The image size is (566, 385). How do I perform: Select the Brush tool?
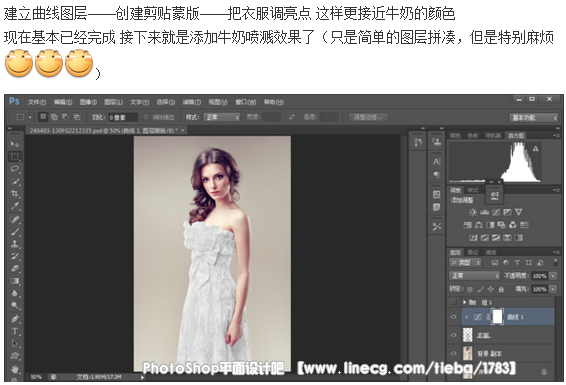(x=14, y=231)
